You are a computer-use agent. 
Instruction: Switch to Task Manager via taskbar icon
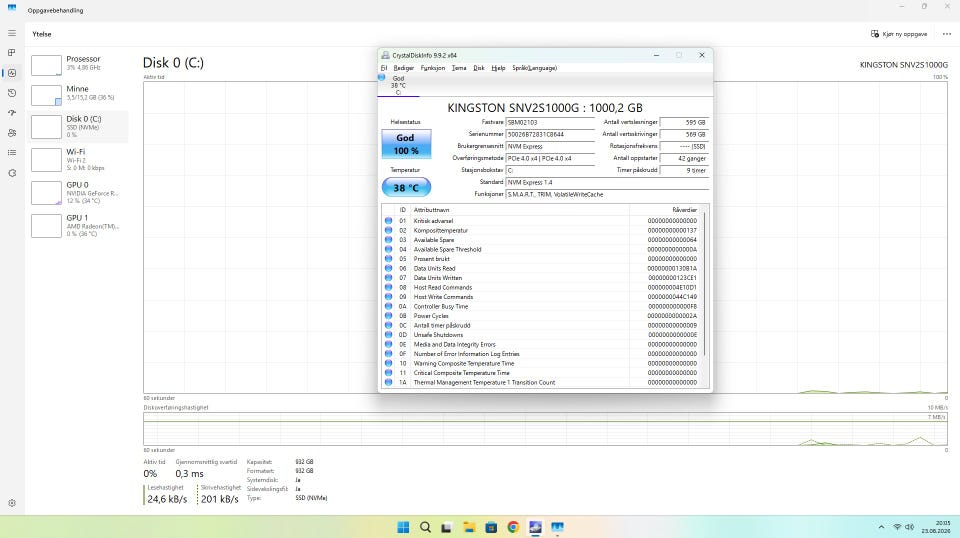click(557, 527)
